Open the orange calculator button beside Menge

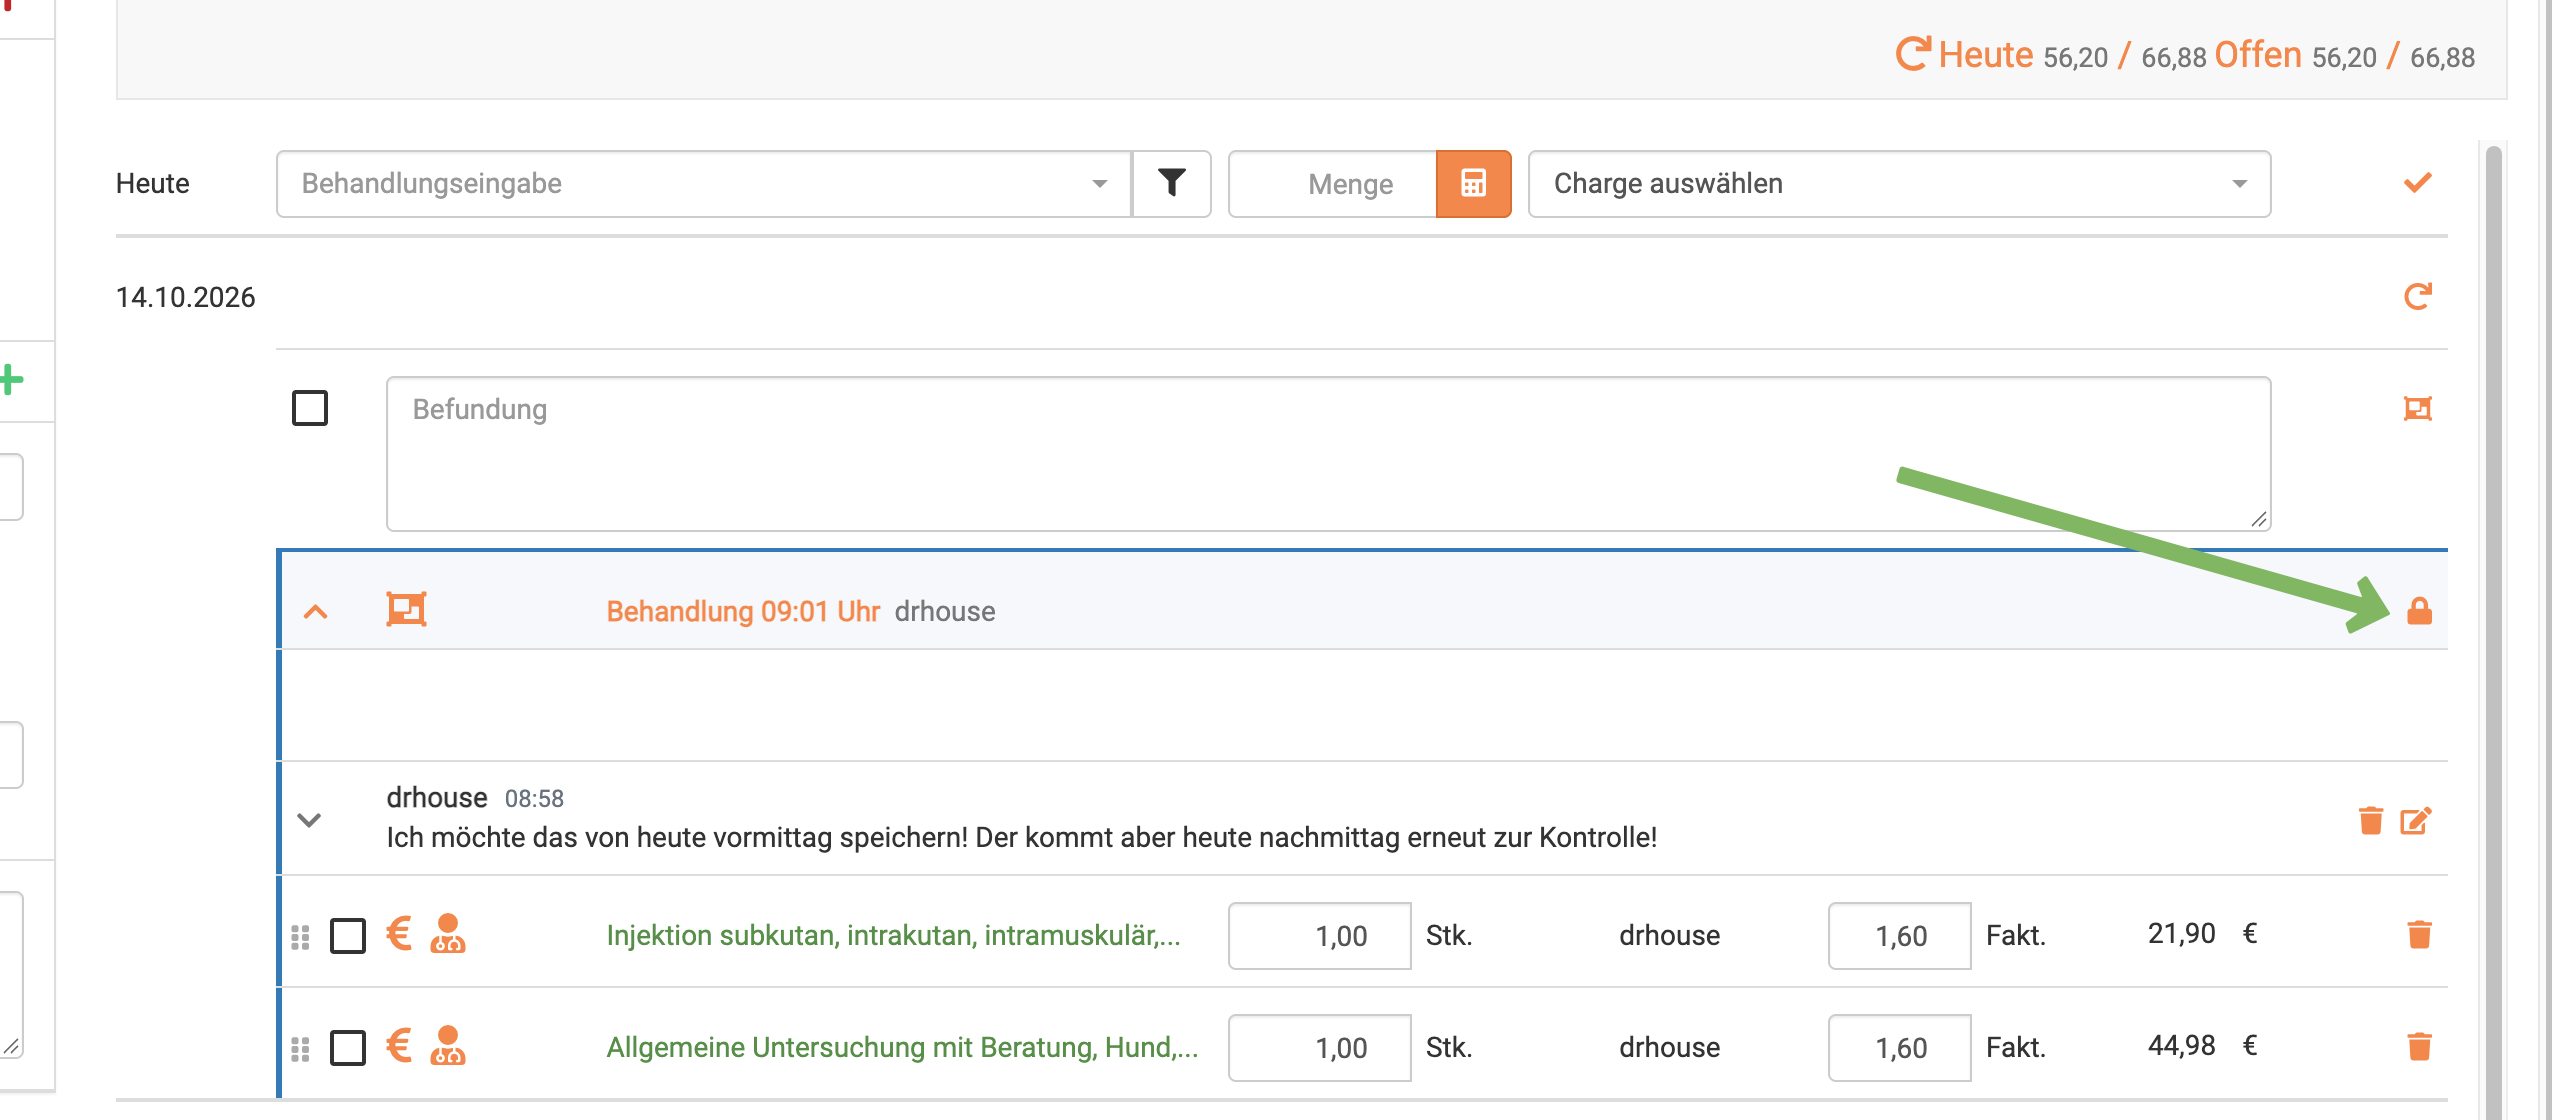[x=1473, y=183]
